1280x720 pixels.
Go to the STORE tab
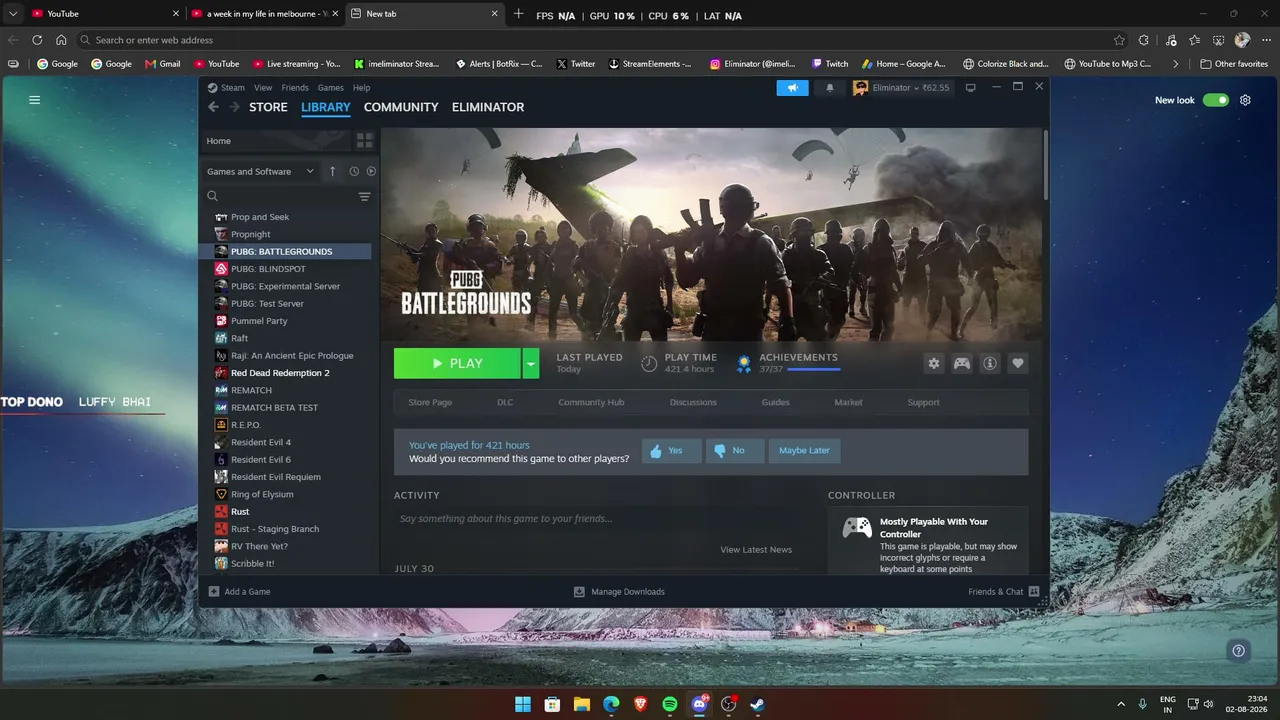(268, 107)
